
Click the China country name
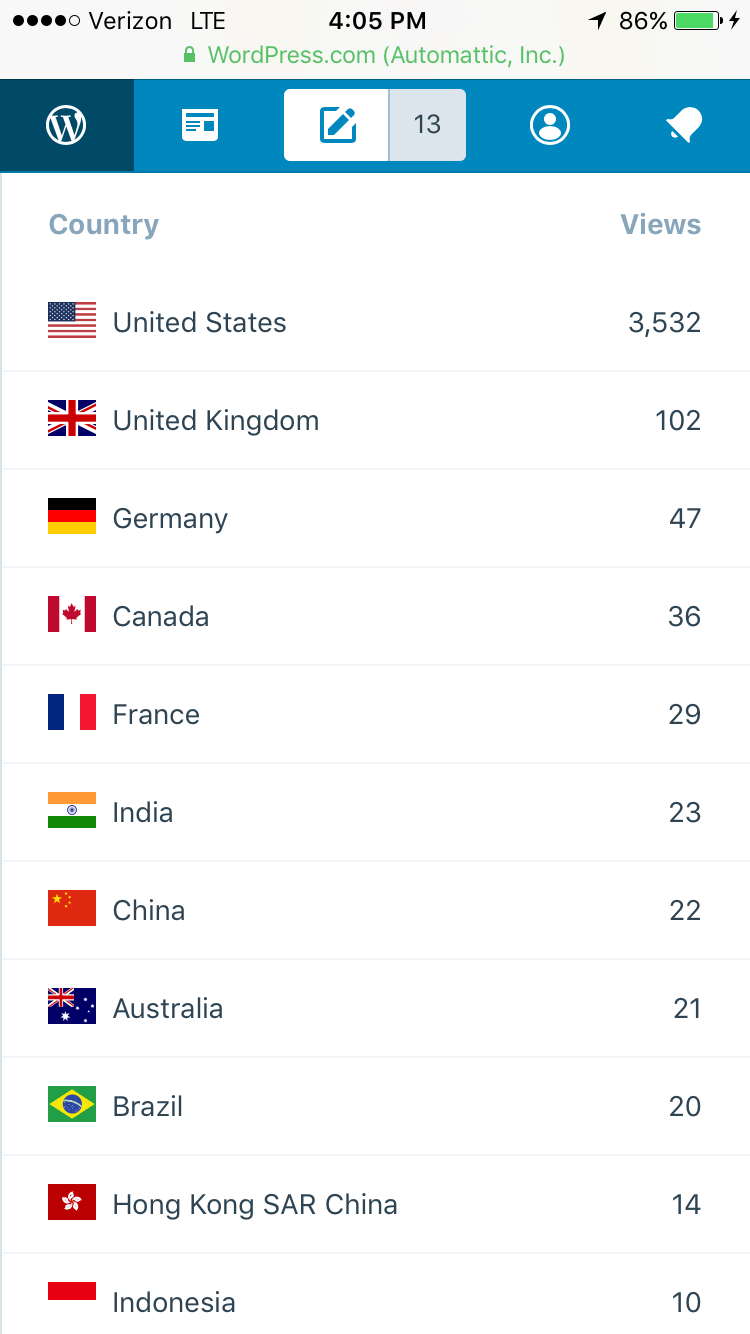pyautogui.click(x=149, y=911)
